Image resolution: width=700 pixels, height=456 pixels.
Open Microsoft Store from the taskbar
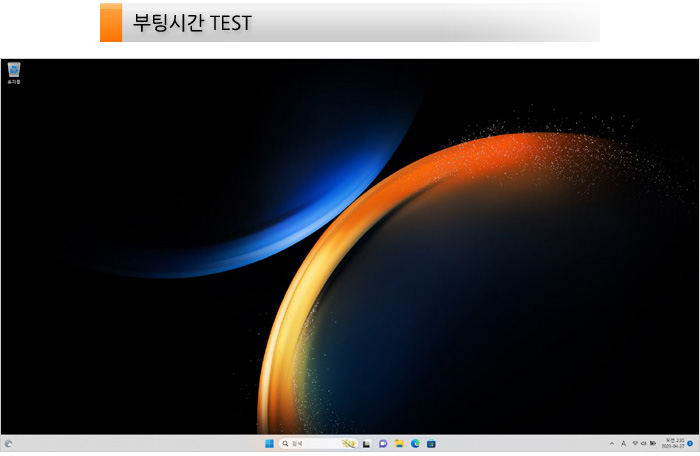point(431,443)
